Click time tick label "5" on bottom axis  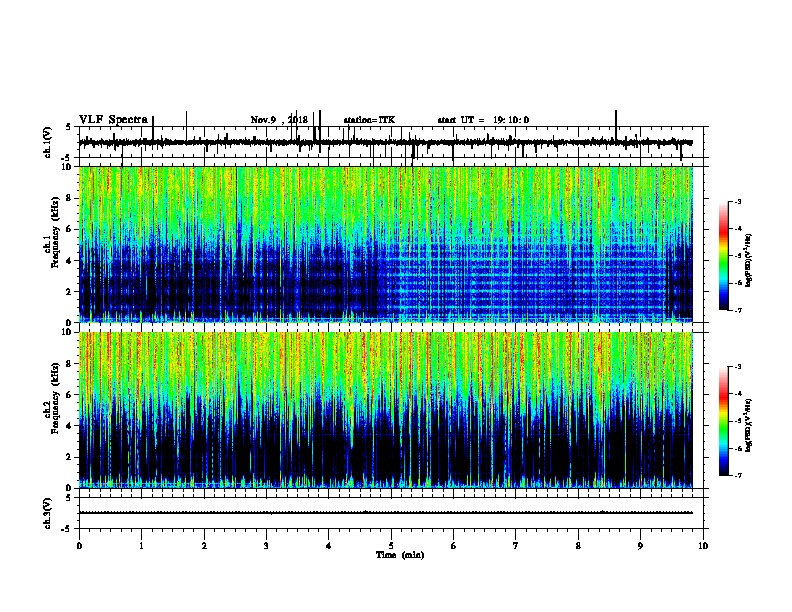click(x=391, y=546)
